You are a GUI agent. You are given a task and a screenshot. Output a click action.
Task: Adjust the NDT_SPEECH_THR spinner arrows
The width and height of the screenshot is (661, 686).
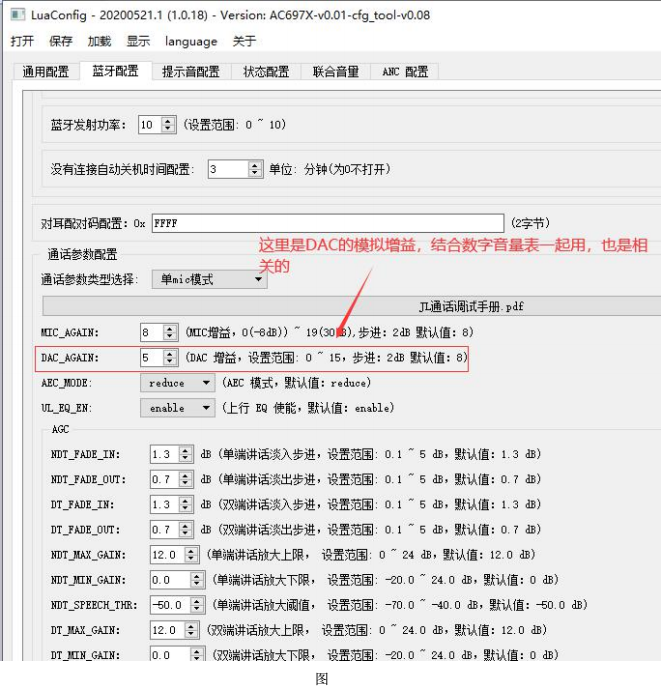click(197, 605)
